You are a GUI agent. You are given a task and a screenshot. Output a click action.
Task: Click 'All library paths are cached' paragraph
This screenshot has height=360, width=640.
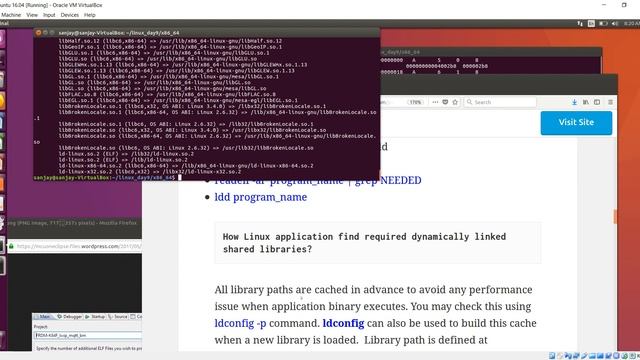[376, 315]
